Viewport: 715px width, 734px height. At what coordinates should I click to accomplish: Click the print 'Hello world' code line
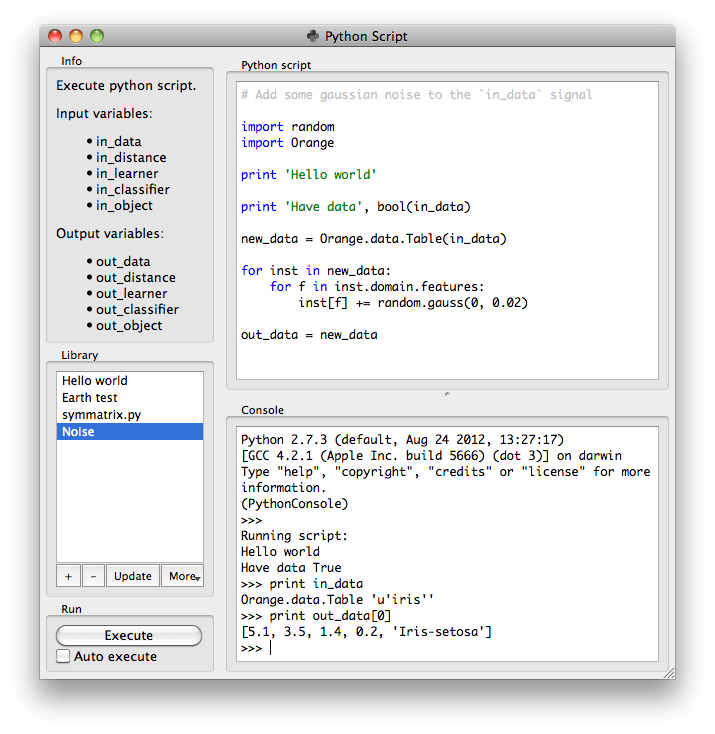(x=309, y=175)
